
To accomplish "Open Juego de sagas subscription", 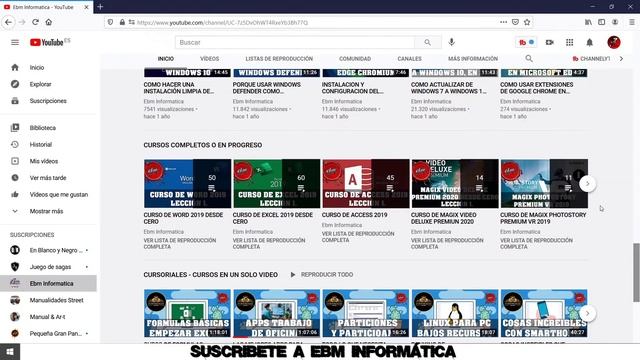I will click(x=48, y=267).
